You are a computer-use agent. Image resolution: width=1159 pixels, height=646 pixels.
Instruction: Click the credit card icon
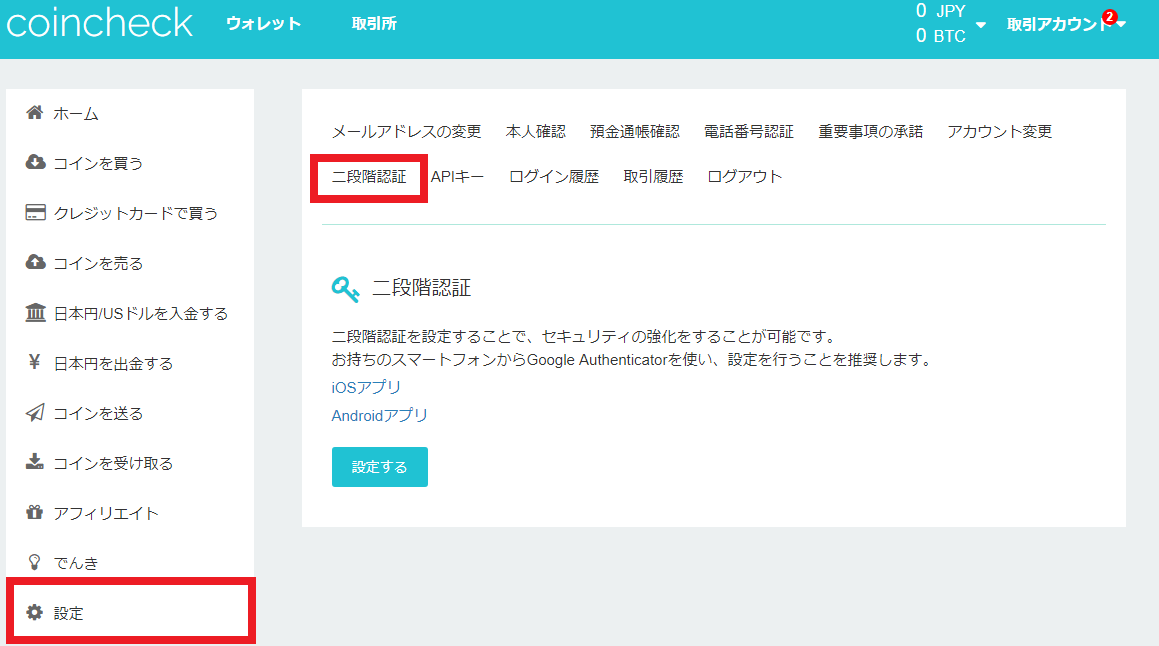tap(35, 212)
